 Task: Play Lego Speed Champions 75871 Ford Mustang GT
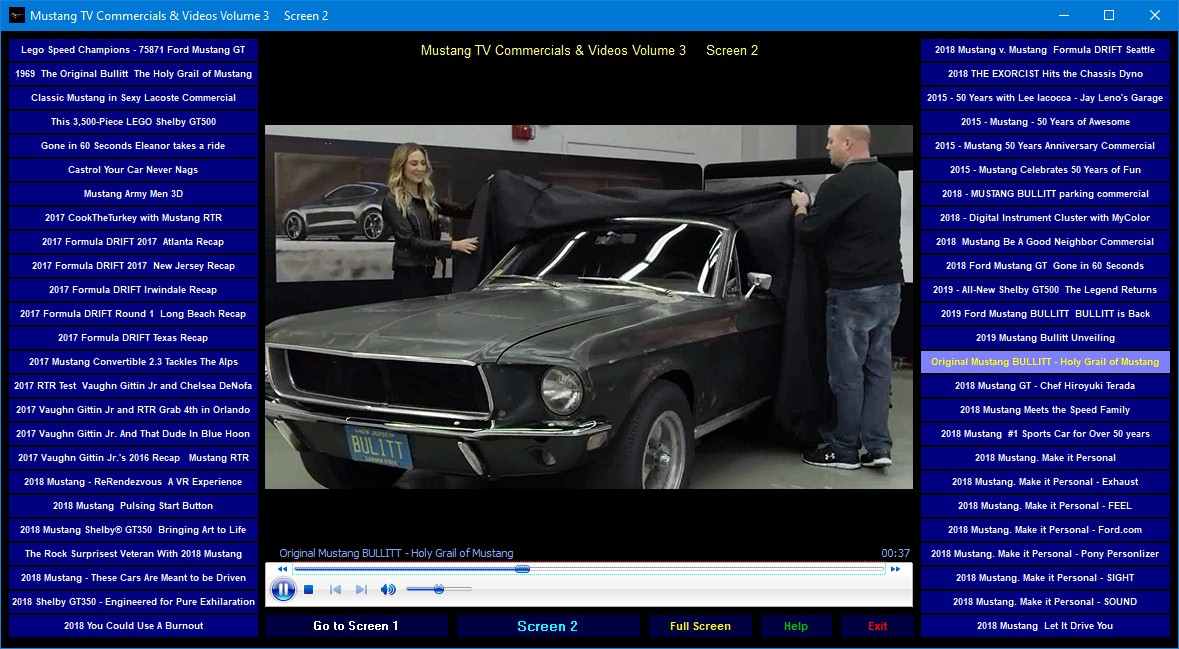(133, 50)
